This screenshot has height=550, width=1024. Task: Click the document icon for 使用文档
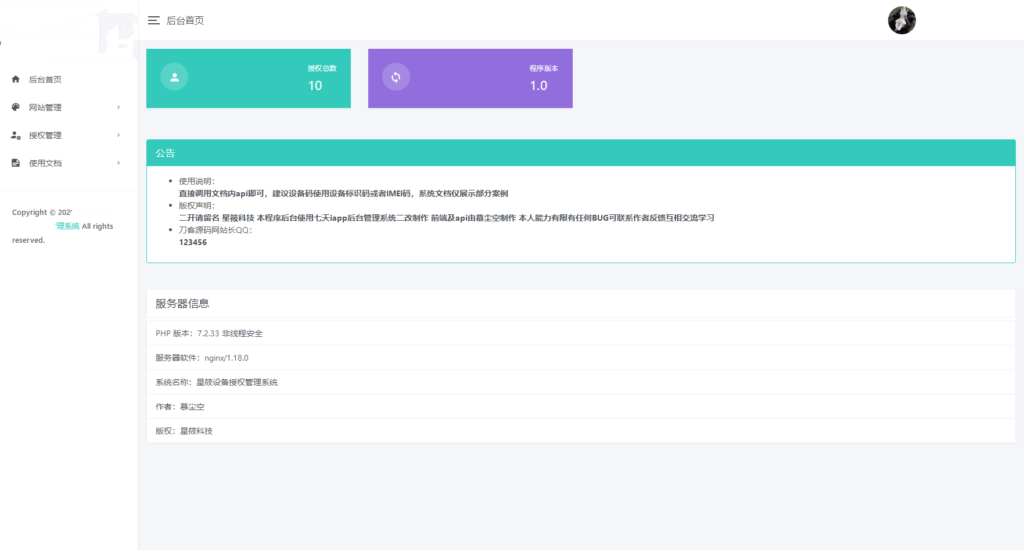coord(16,163)
